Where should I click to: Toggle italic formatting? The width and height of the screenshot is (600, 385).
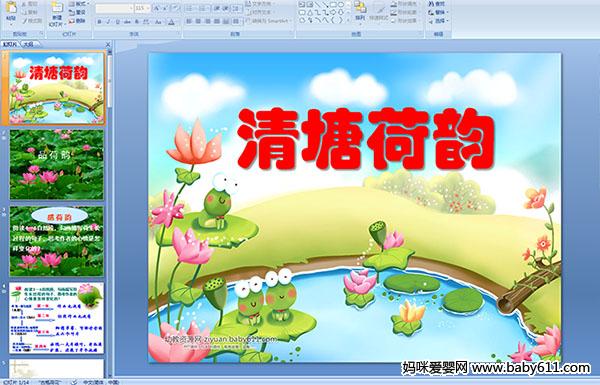[x=108, y=22]
